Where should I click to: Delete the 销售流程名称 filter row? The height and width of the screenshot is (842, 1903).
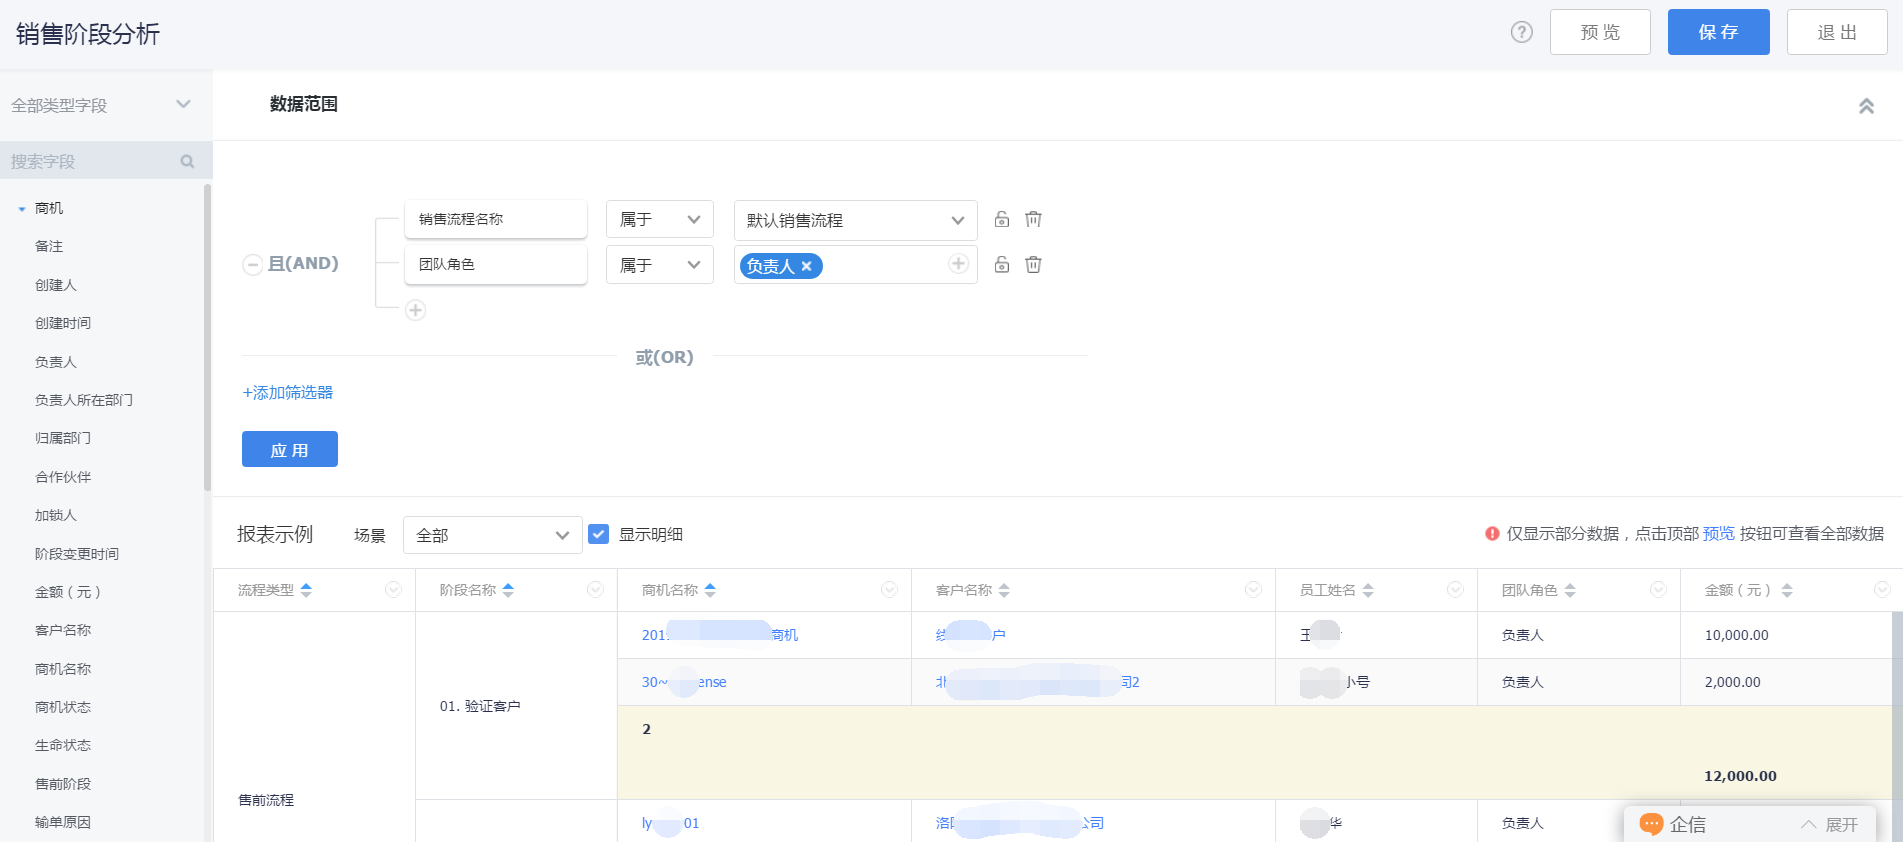1033,219
